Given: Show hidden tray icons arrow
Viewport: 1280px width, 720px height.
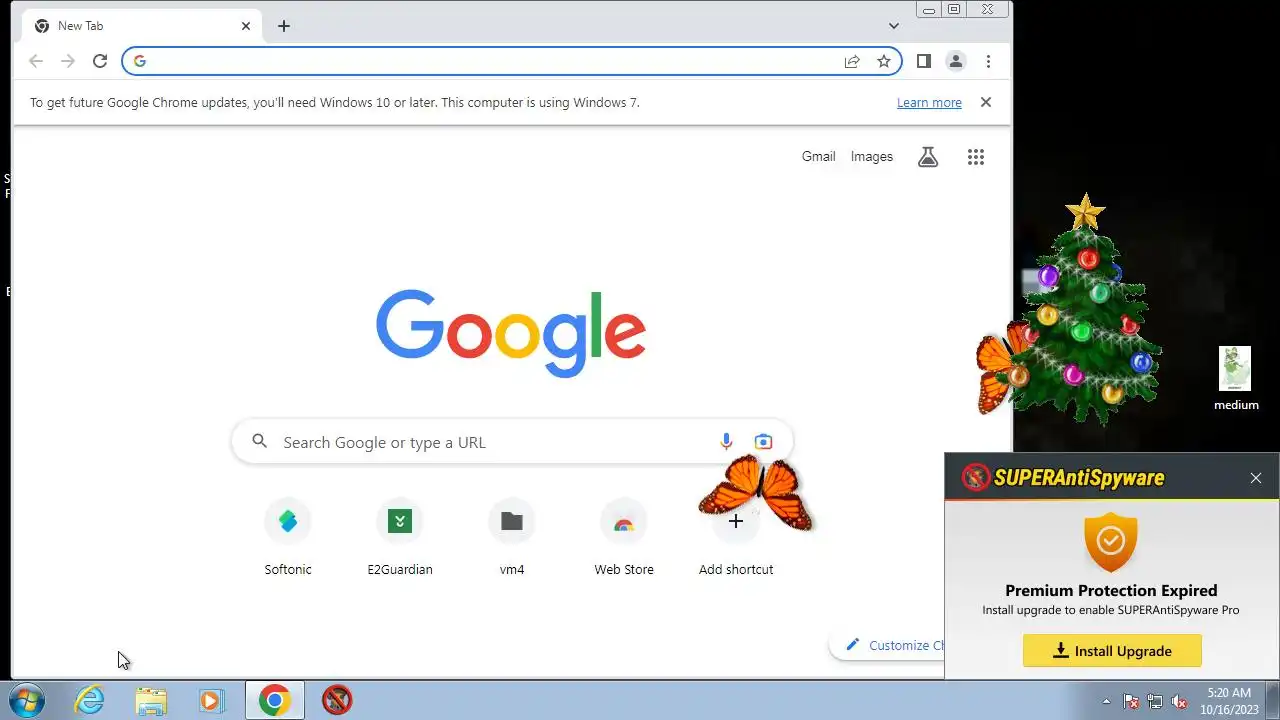Looking at the screenshot, I should [x=1106, y=701].
